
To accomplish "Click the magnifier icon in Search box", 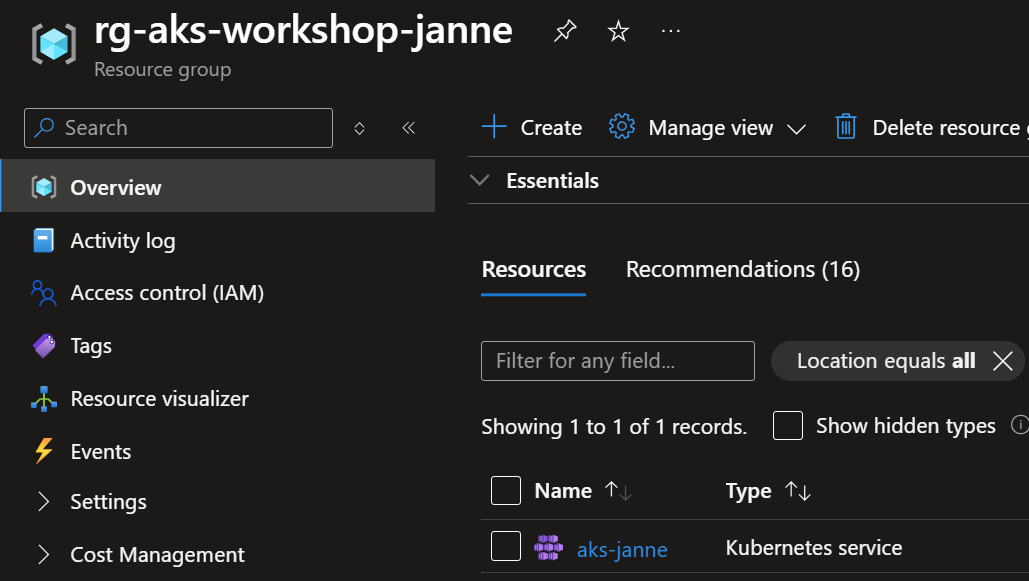I will (x=44, y=127).
